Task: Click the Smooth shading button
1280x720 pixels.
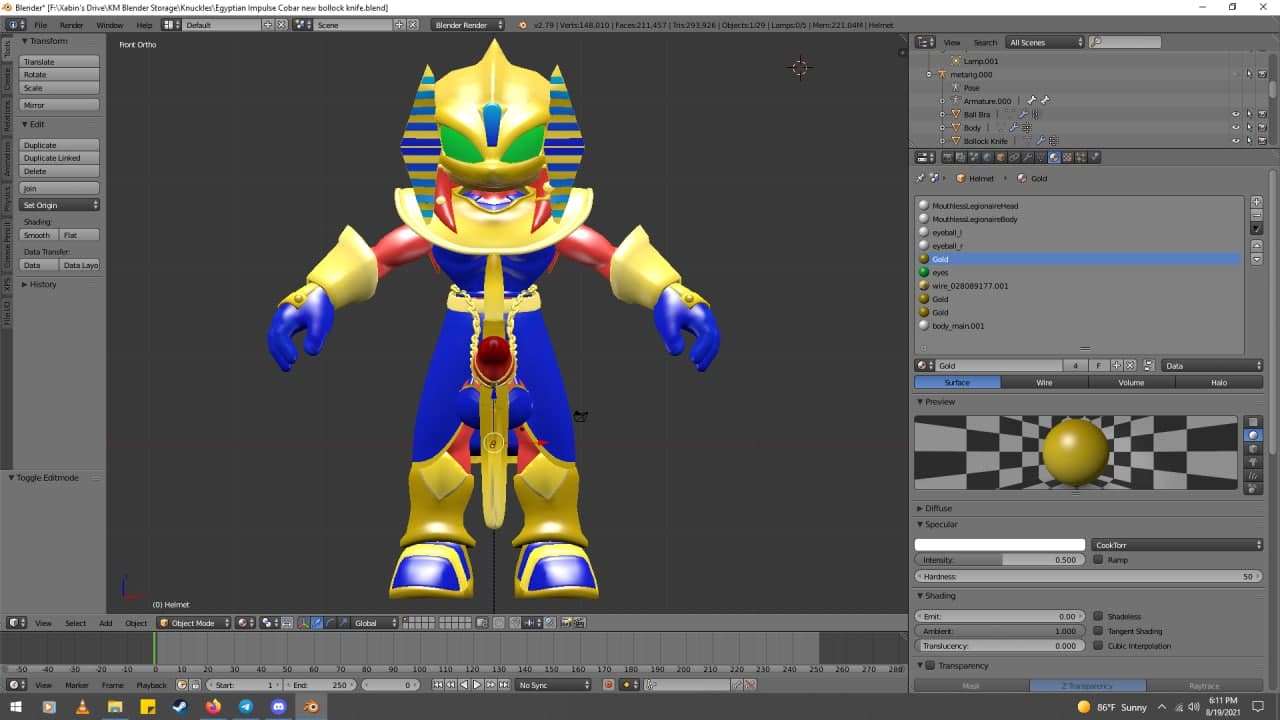Action: (x=37, y=235)
